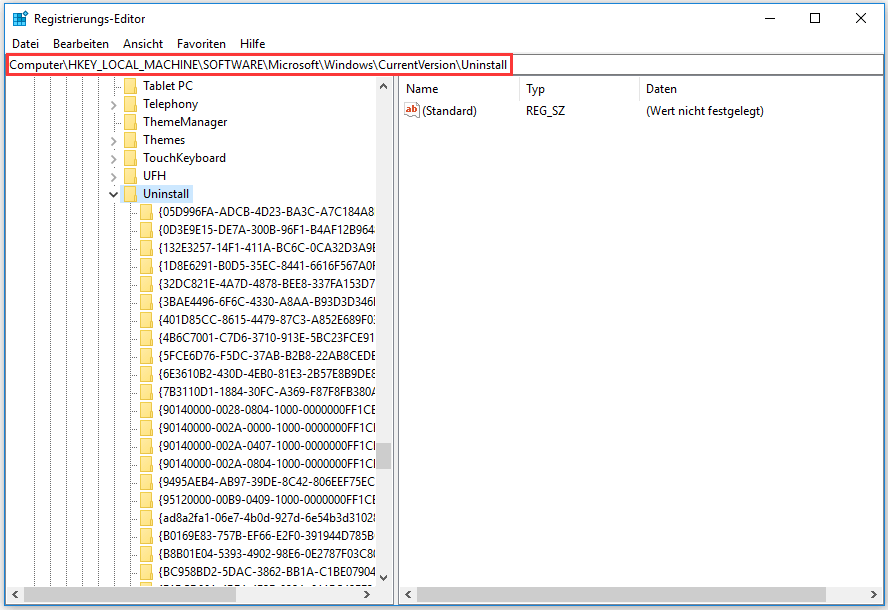Click folder icon of {5FCE6D76-F5DC key
This screenshot has width=888, height=610.
click(146, 356)
